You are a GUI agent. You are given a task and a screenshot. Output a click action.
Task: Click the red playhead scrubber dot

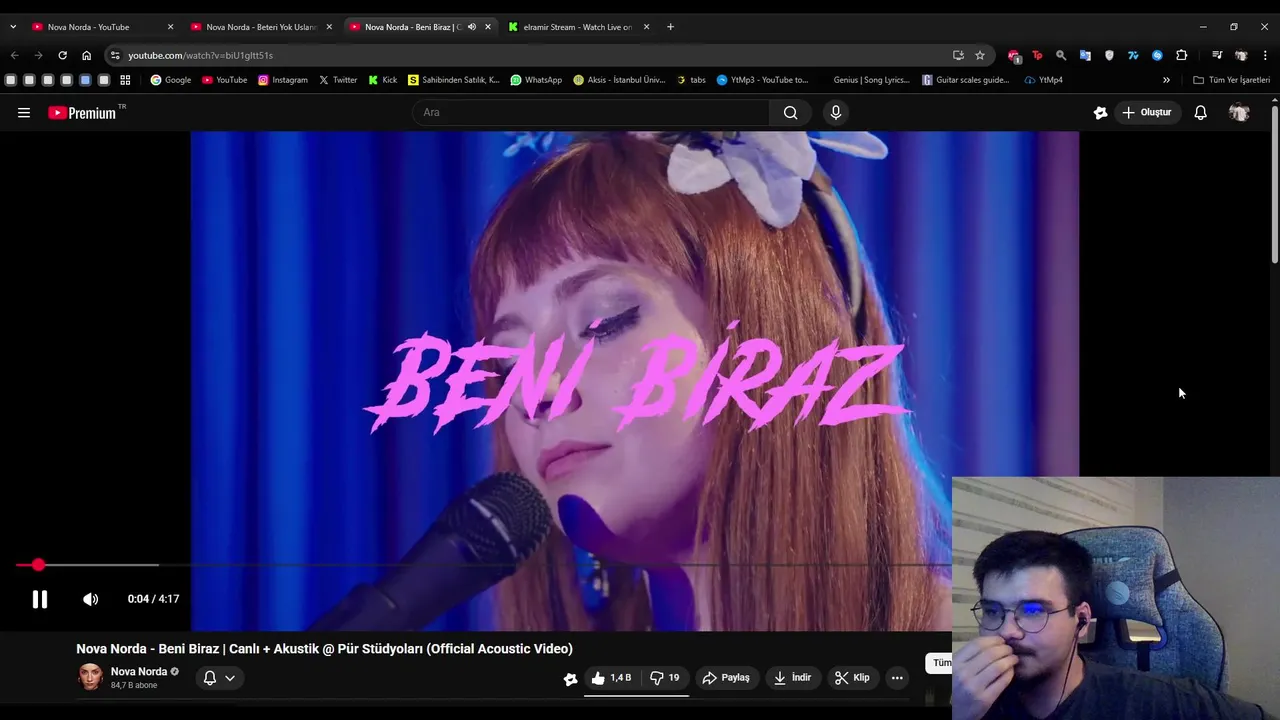click(38, 565)
